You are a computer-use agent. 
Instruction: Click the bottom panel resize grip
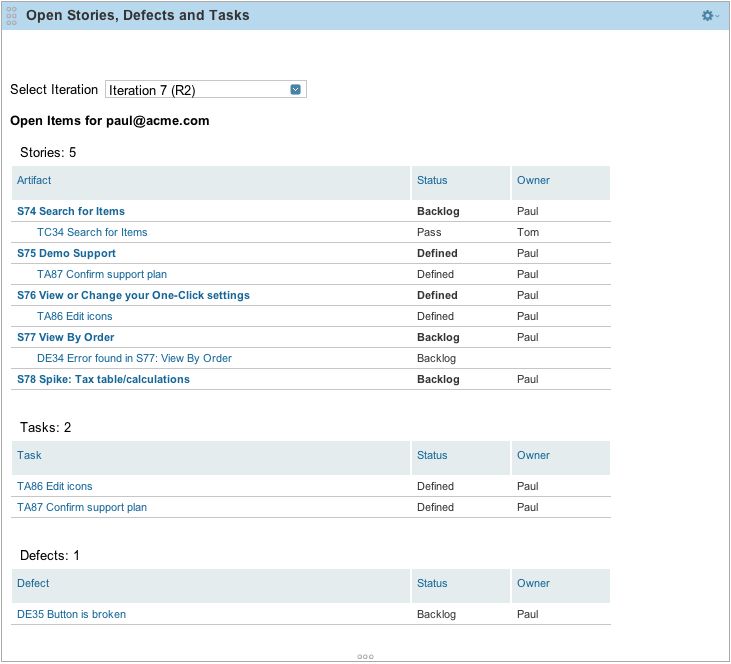[365, 657]
